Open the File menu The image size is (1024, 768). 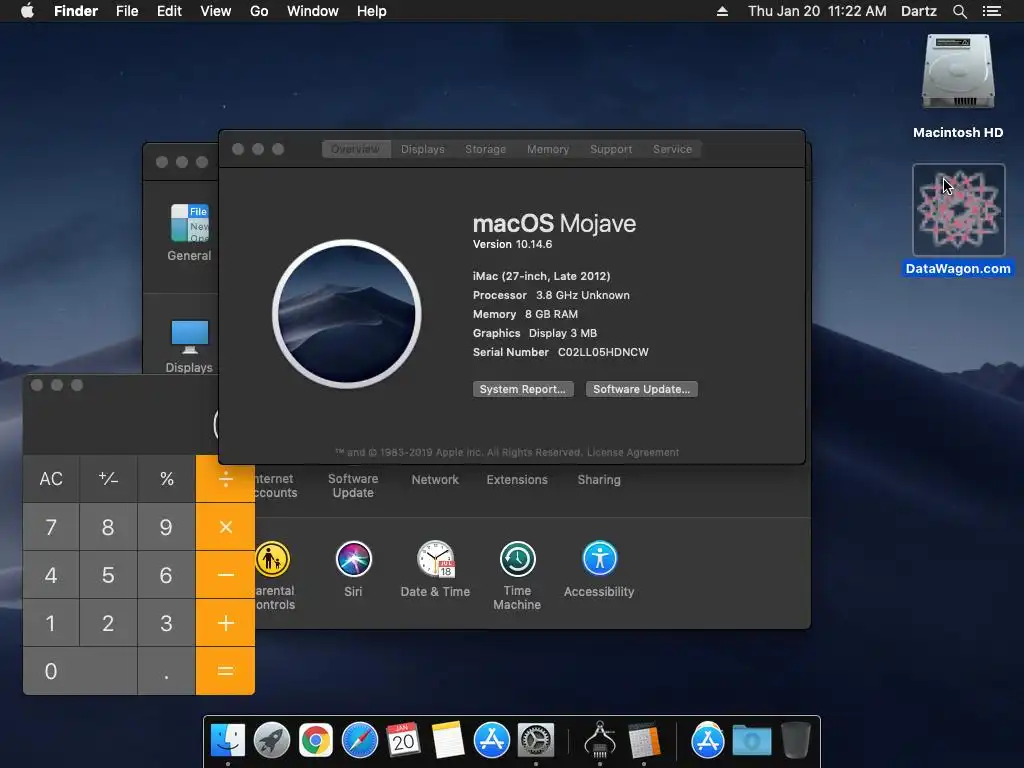[x=127, y=11]
